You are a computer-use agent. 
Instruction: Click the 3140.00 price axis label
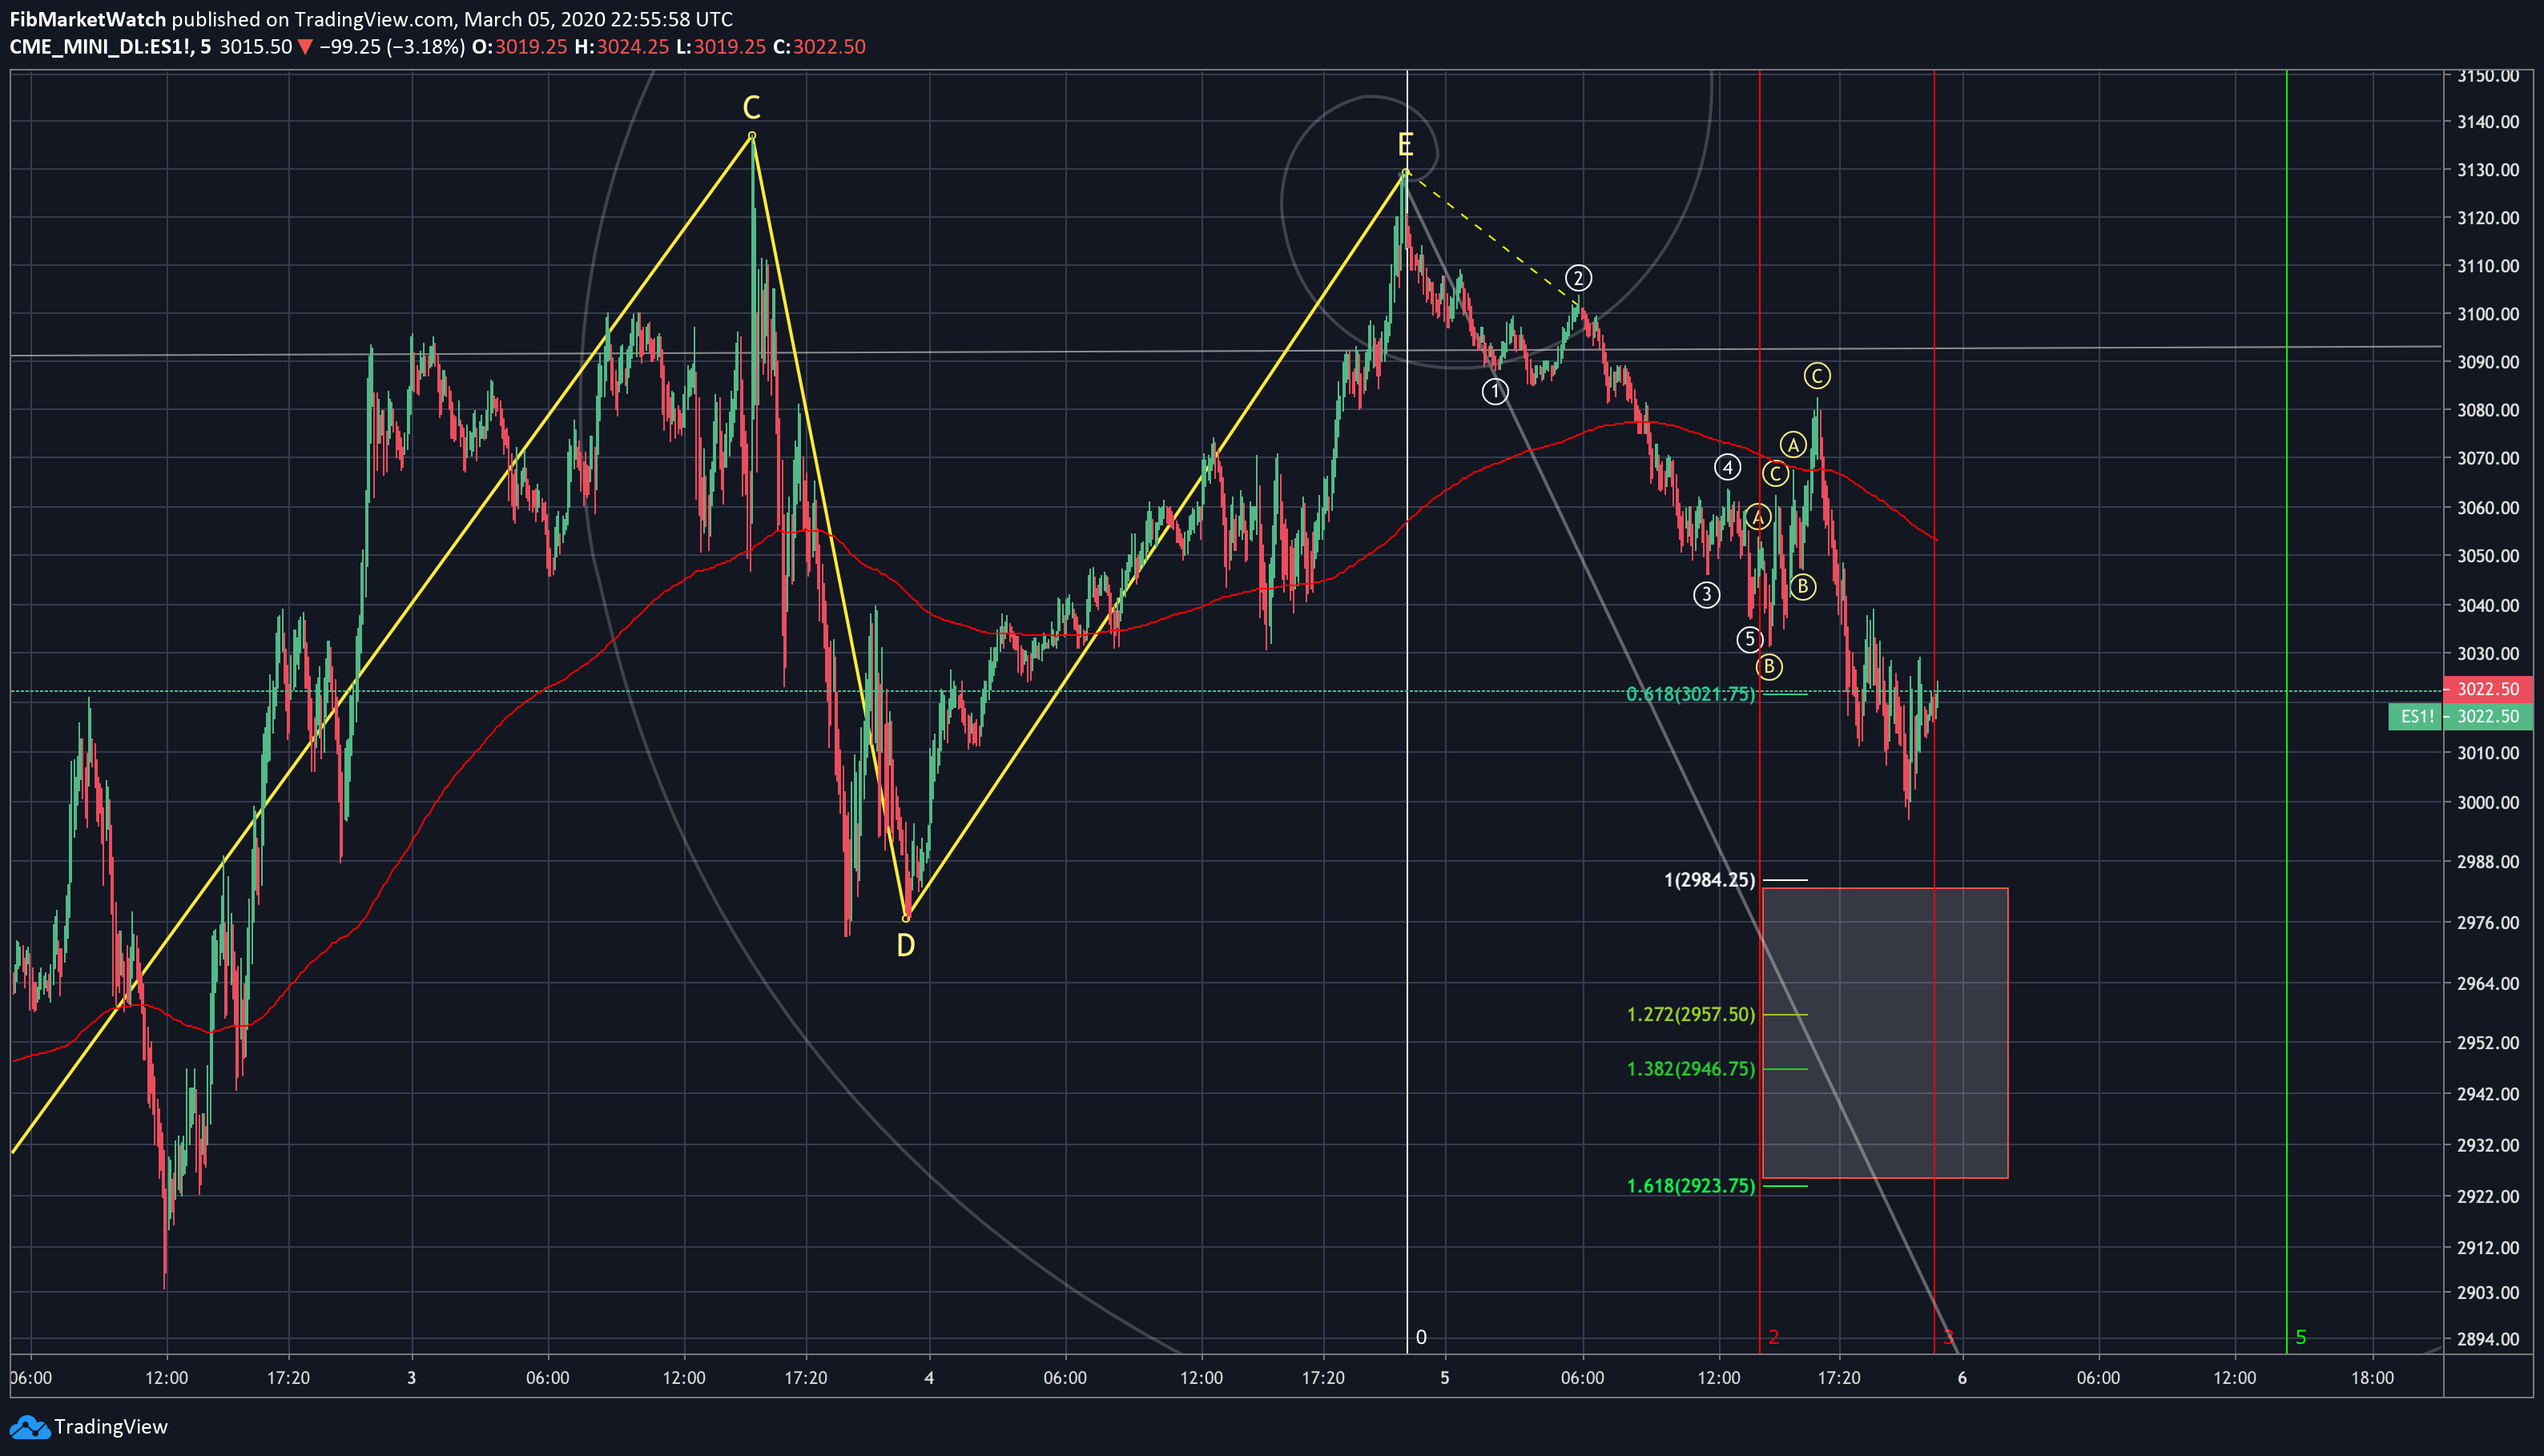pyautogui.click(x=2487, y=122)
